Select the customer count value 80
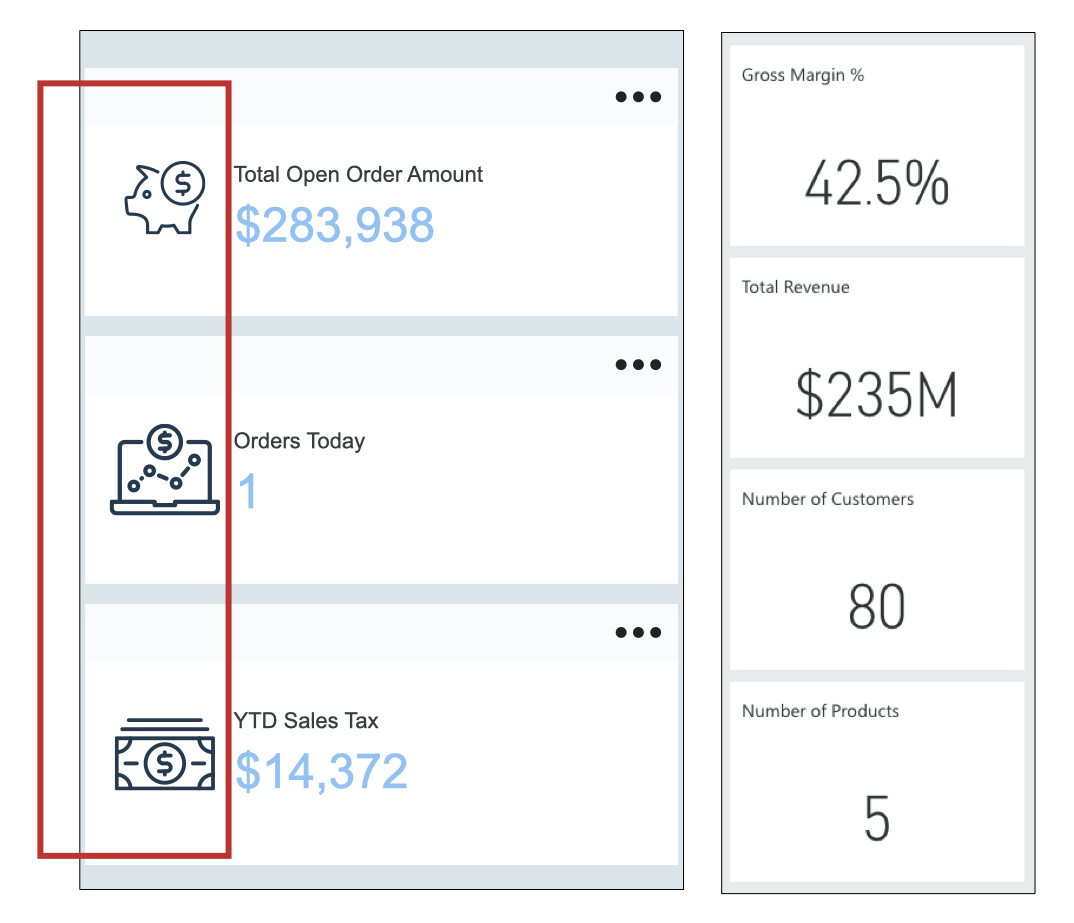 [876, 607]
